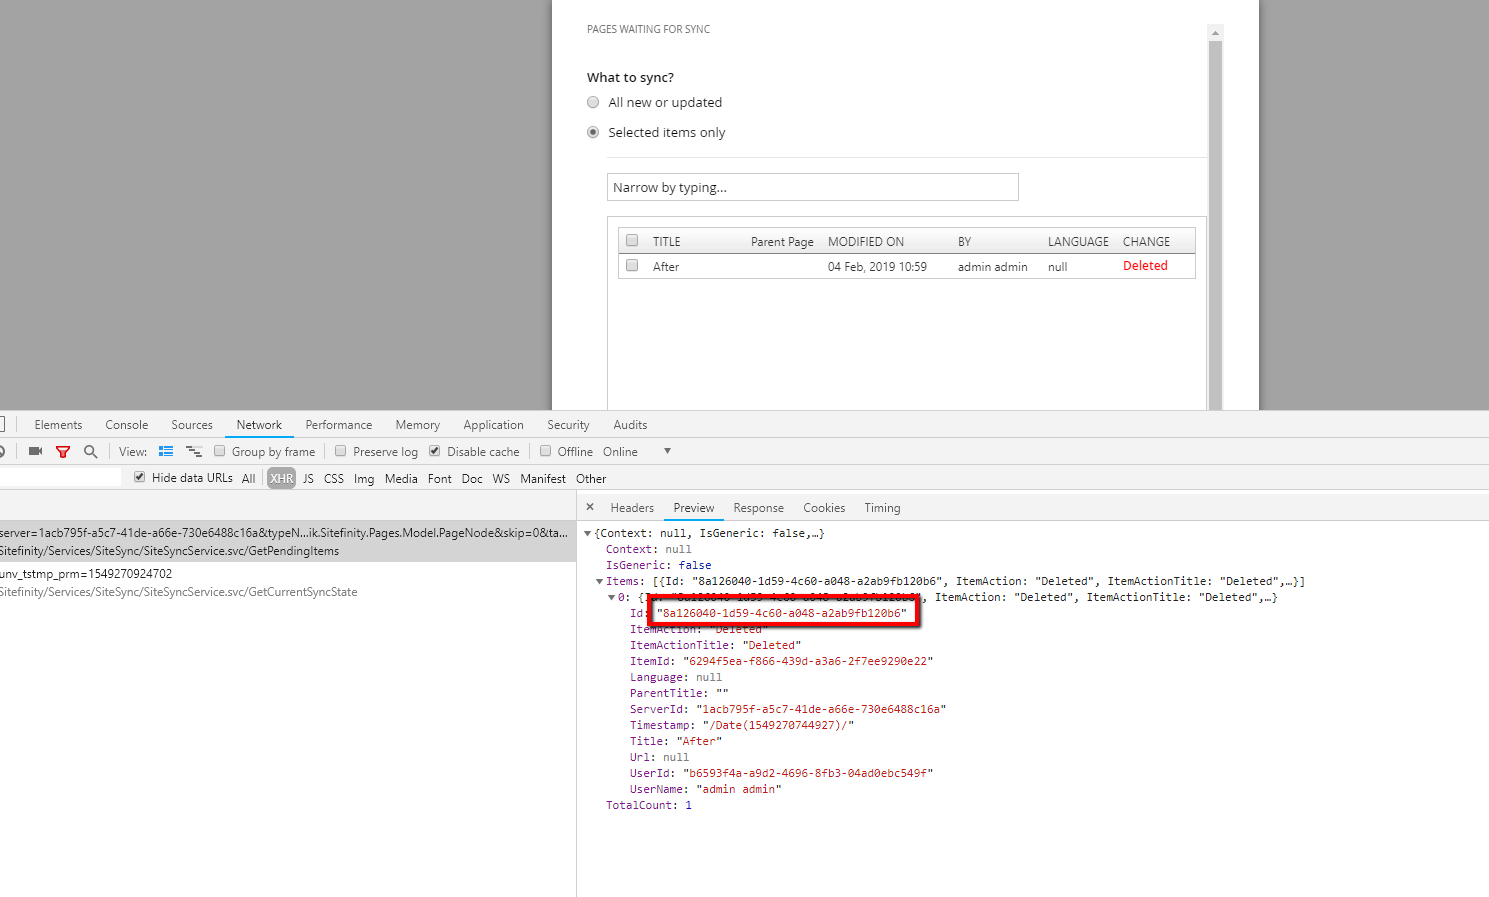
Task: Check the box for the 'After' page row
Action: 632,266
